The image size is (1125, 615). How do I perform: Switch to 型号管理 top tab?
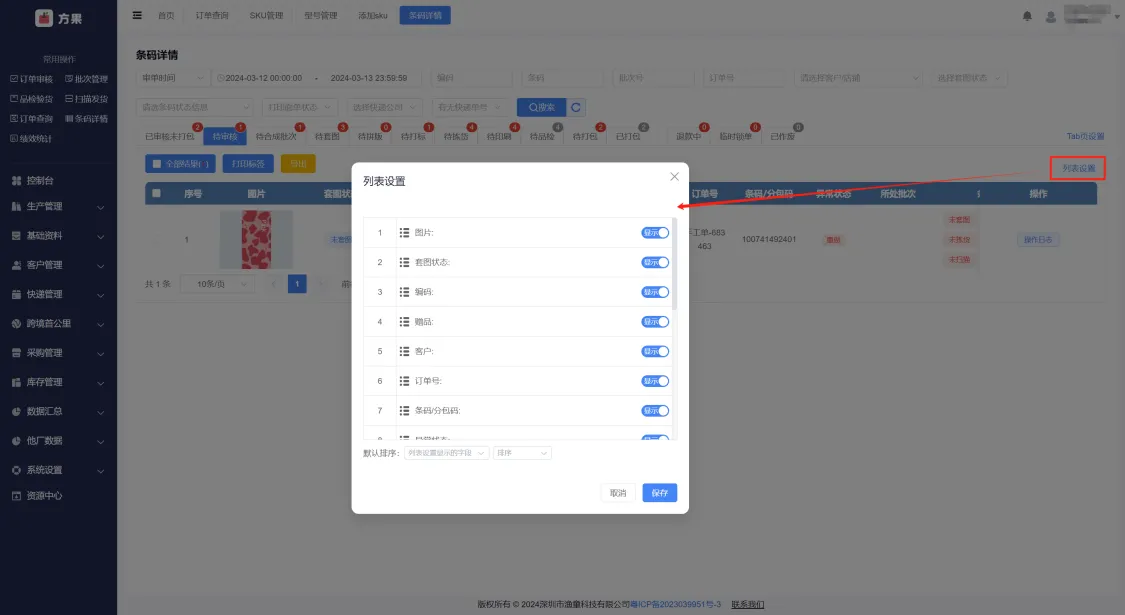click(x=321, y=15)
